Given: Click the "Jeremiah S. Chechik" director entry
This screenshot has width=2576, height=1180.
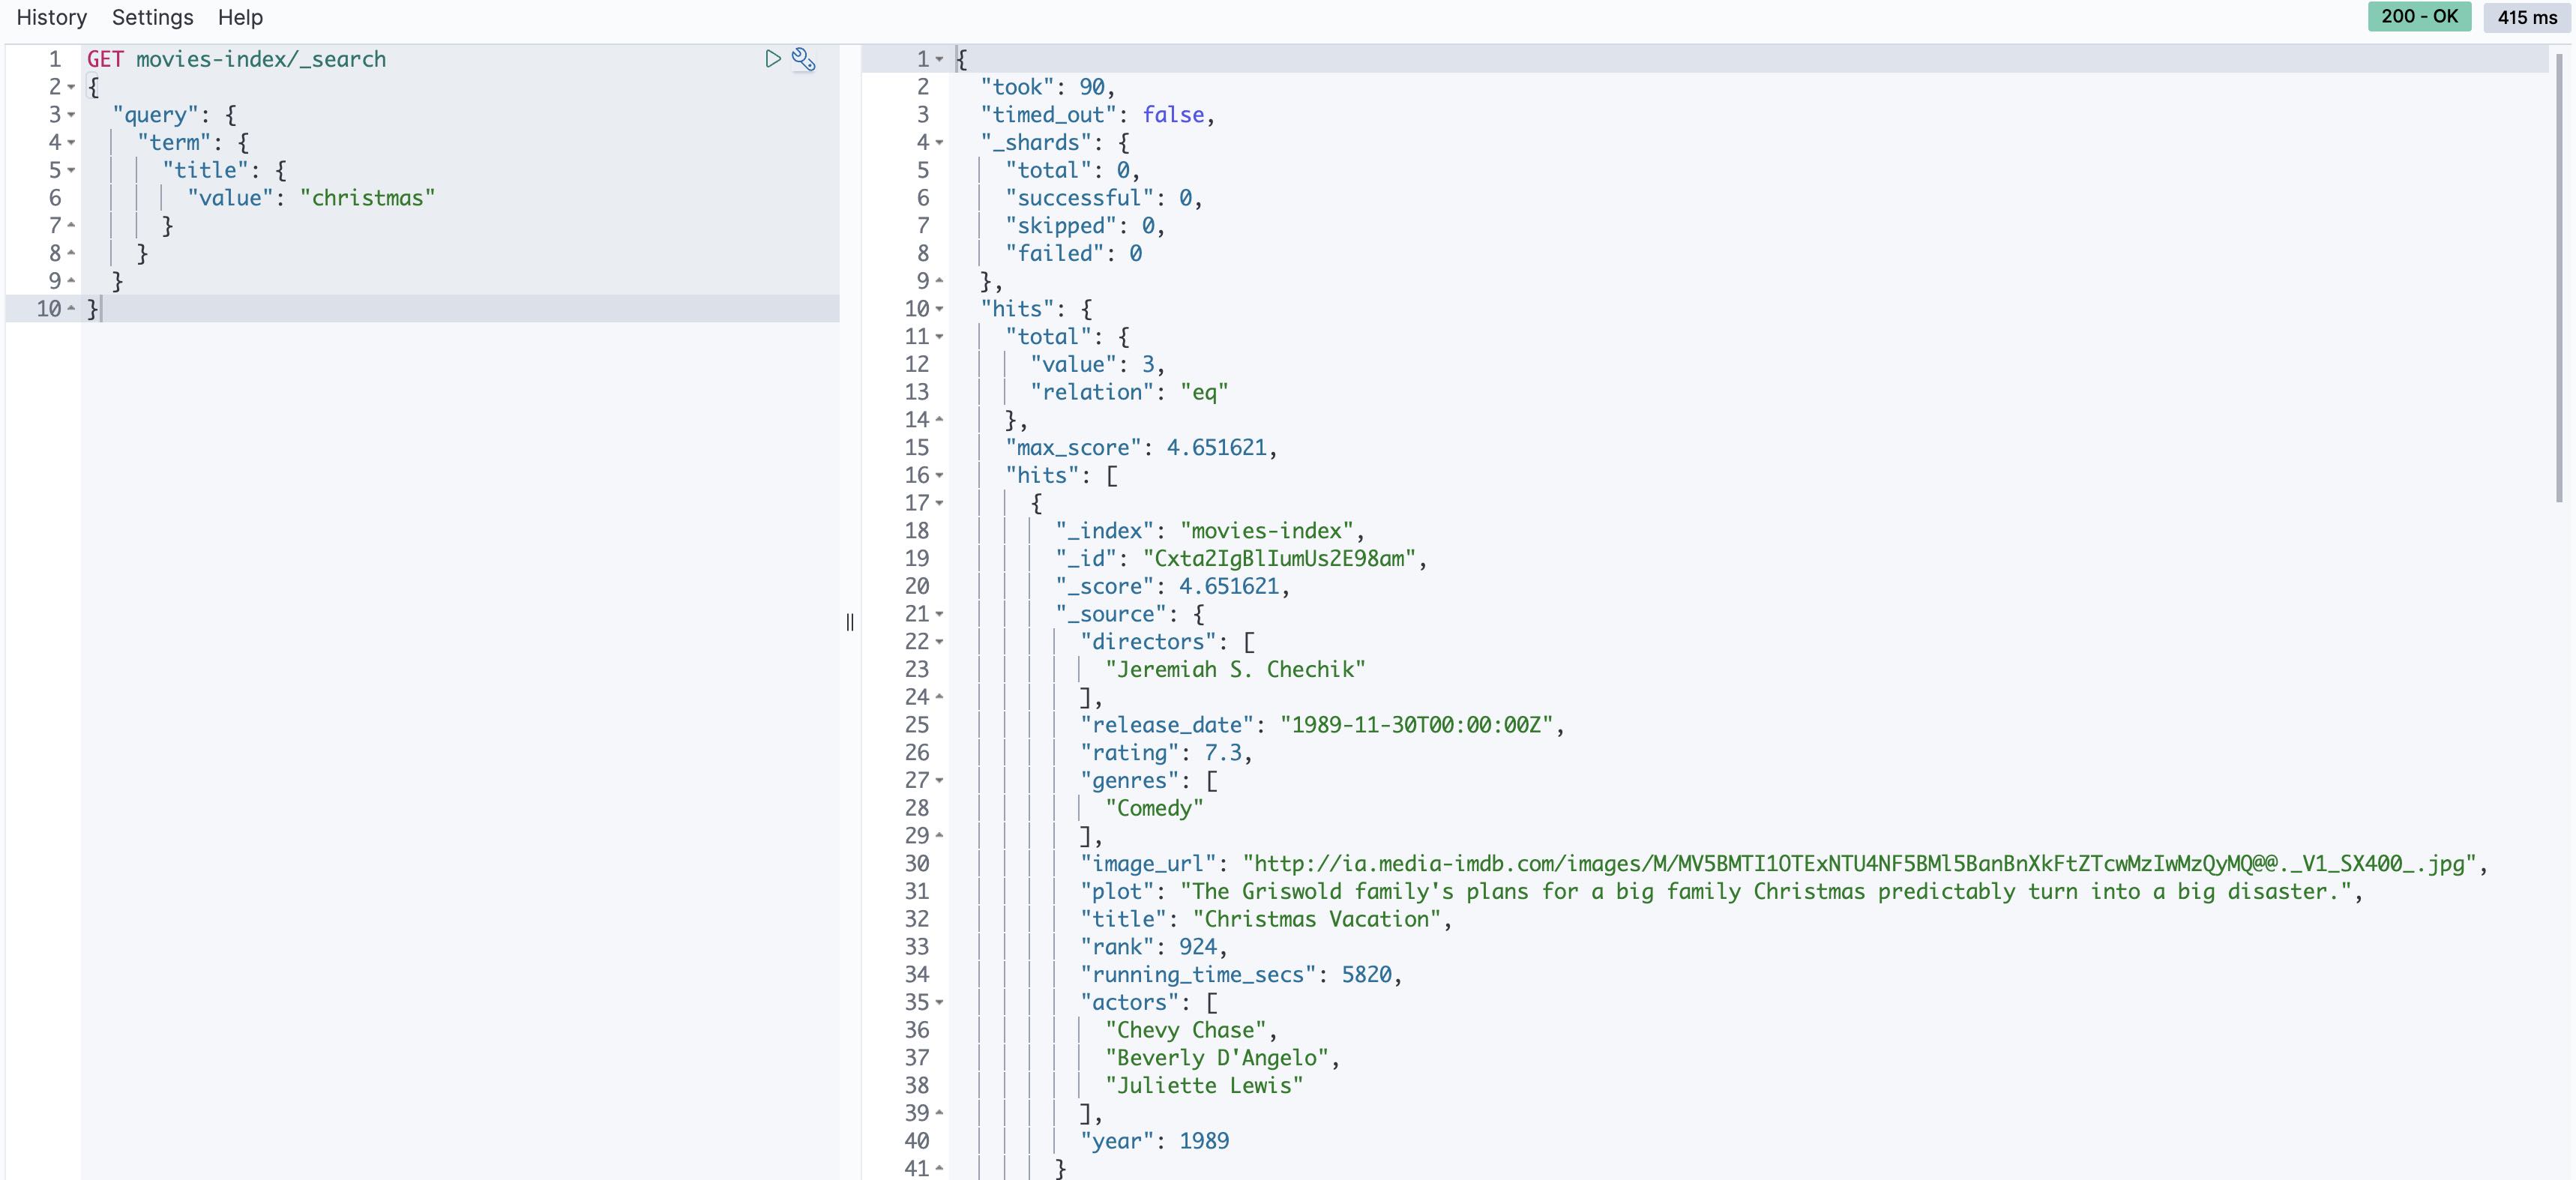Looking at the screenshot, I should click(1235, 670).
